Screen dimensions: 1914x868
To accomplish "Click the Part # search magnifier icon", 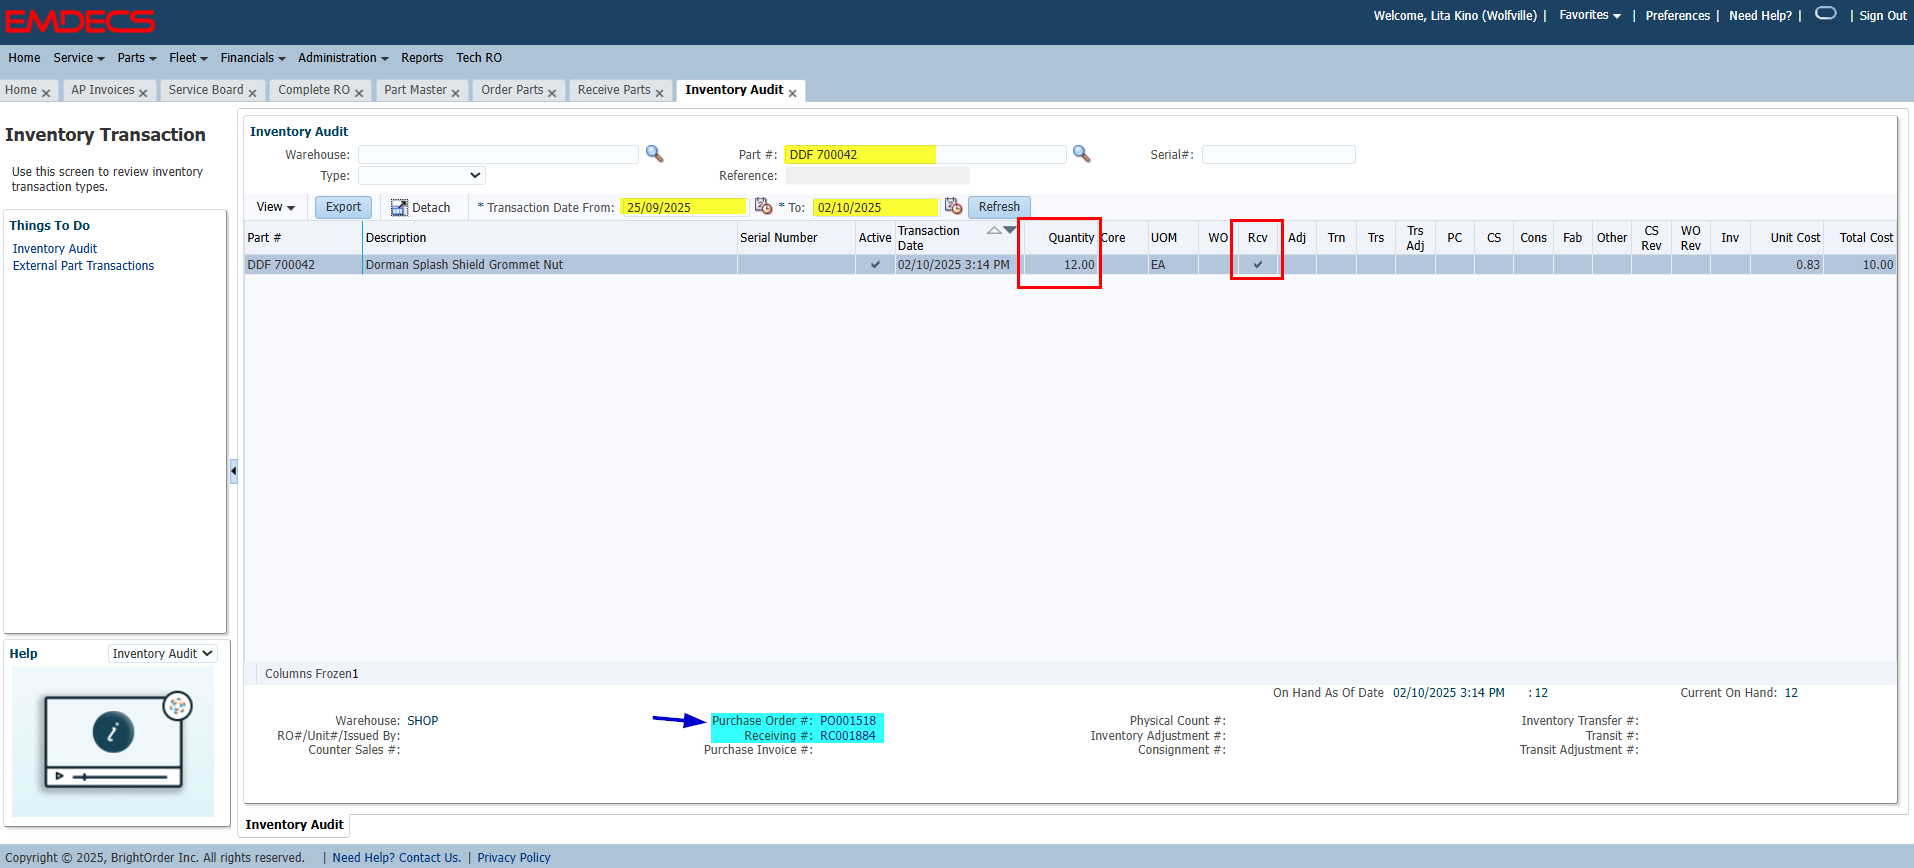I will [x=1081, y=154].
